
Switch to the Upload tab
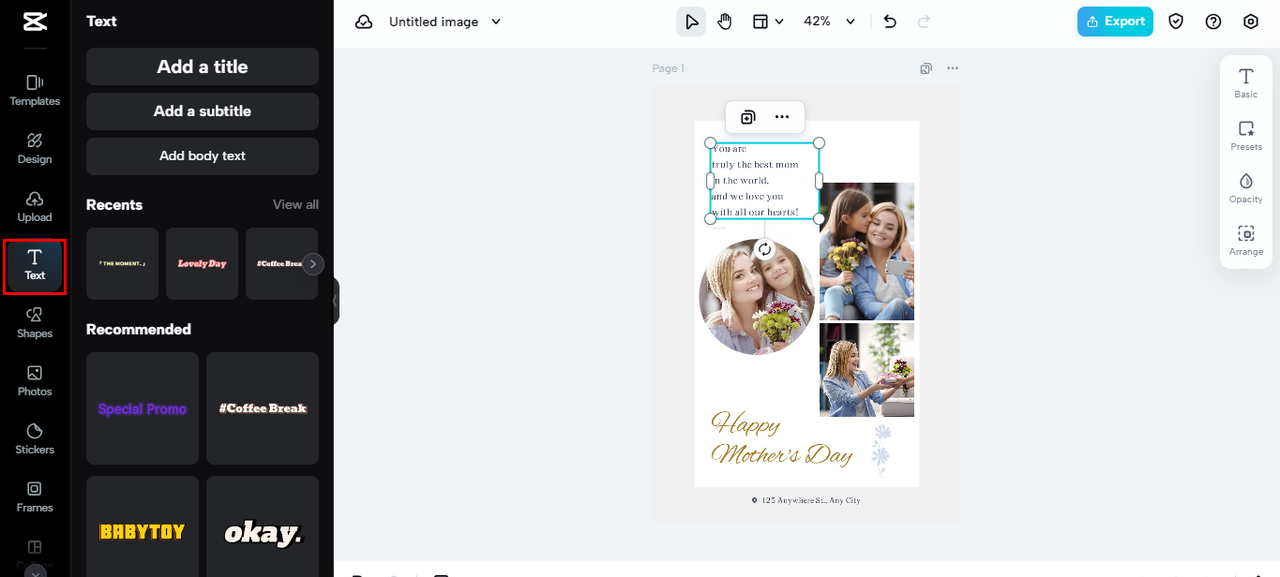(x=35, y=205)
